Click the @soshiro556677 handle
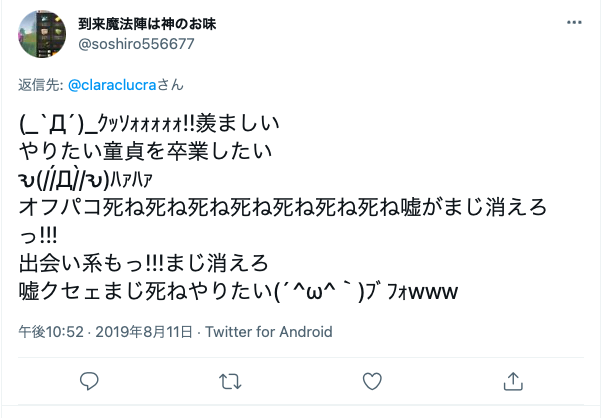This screenshot has width=610, height=418. 136,44
